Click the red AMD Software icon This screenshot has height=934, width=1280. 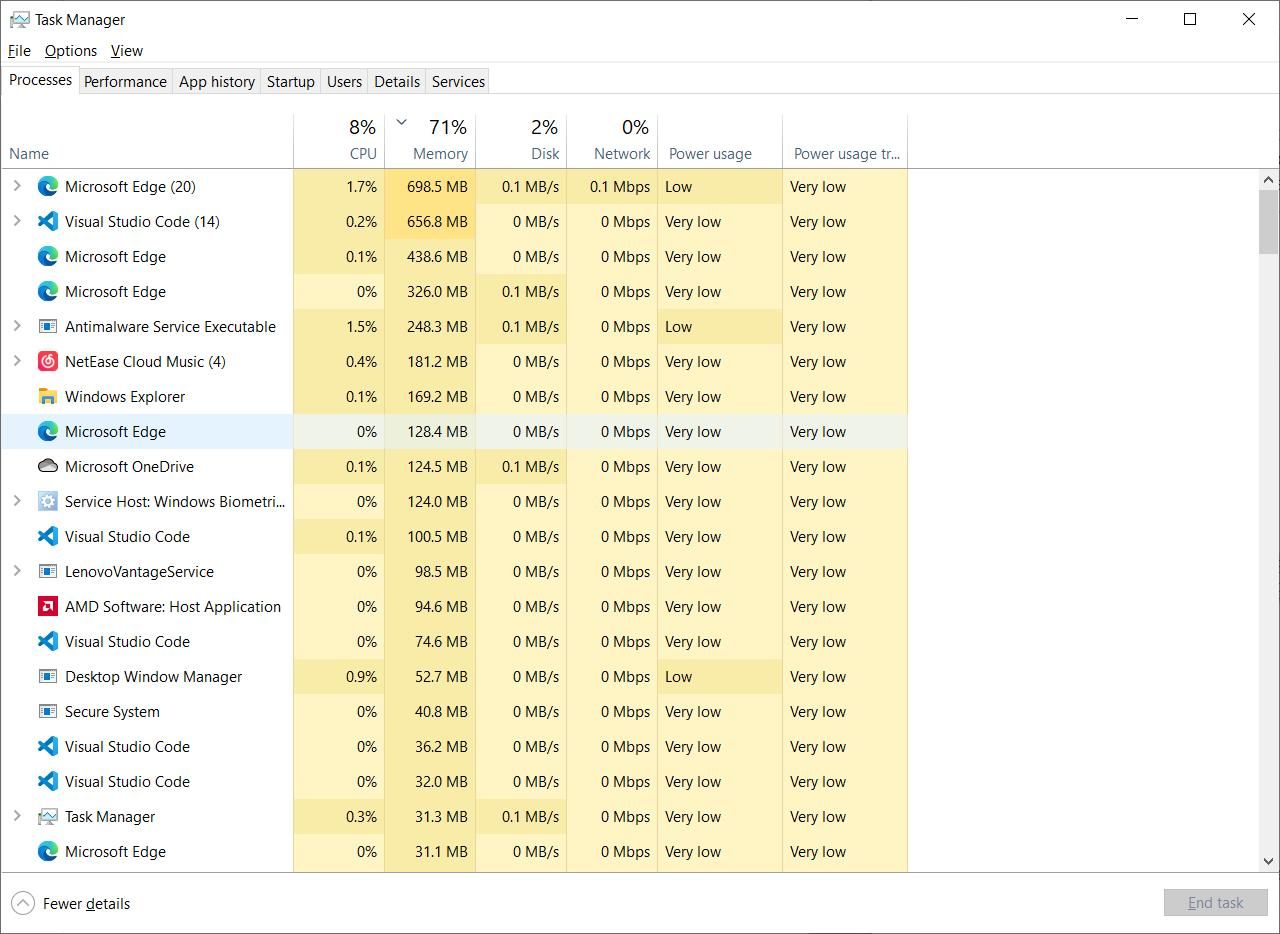pyautogui.click(x=47, y=606)
